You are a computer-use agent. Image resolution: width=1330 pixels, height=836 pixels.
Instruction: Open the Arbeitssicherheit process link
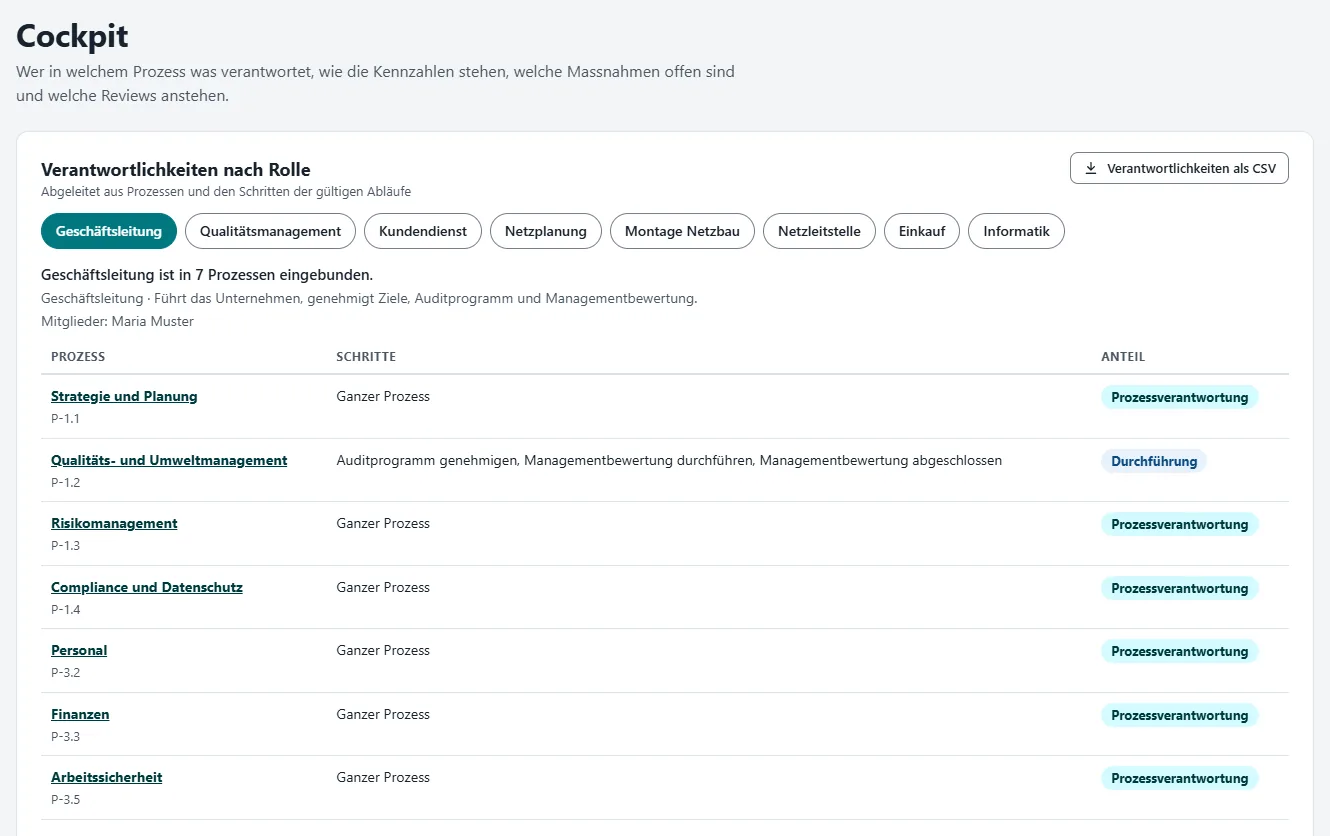(x=106, y=777)
